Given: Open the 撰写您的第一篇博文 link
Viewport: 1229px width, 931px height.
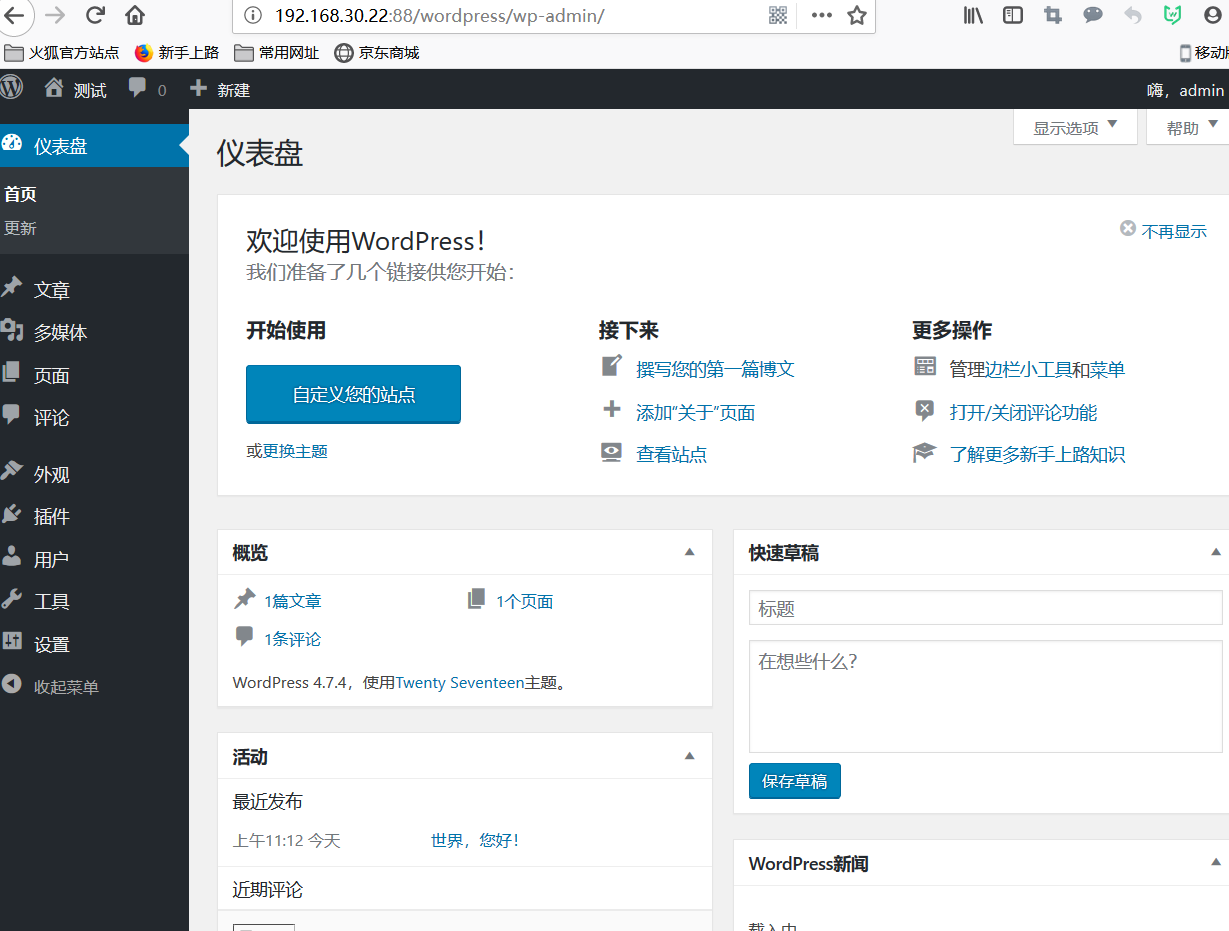Looking at the screenshot, I should [715, 369].
